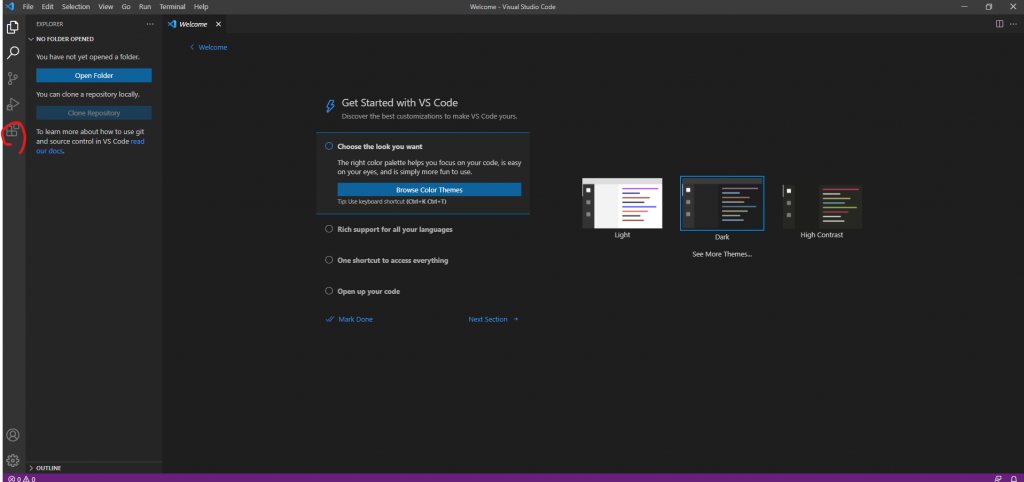Image resolution: width=1024 pixels, height=482 pixels.
Task: Click errors and warnings count in status bar
Action: (22, 479)
